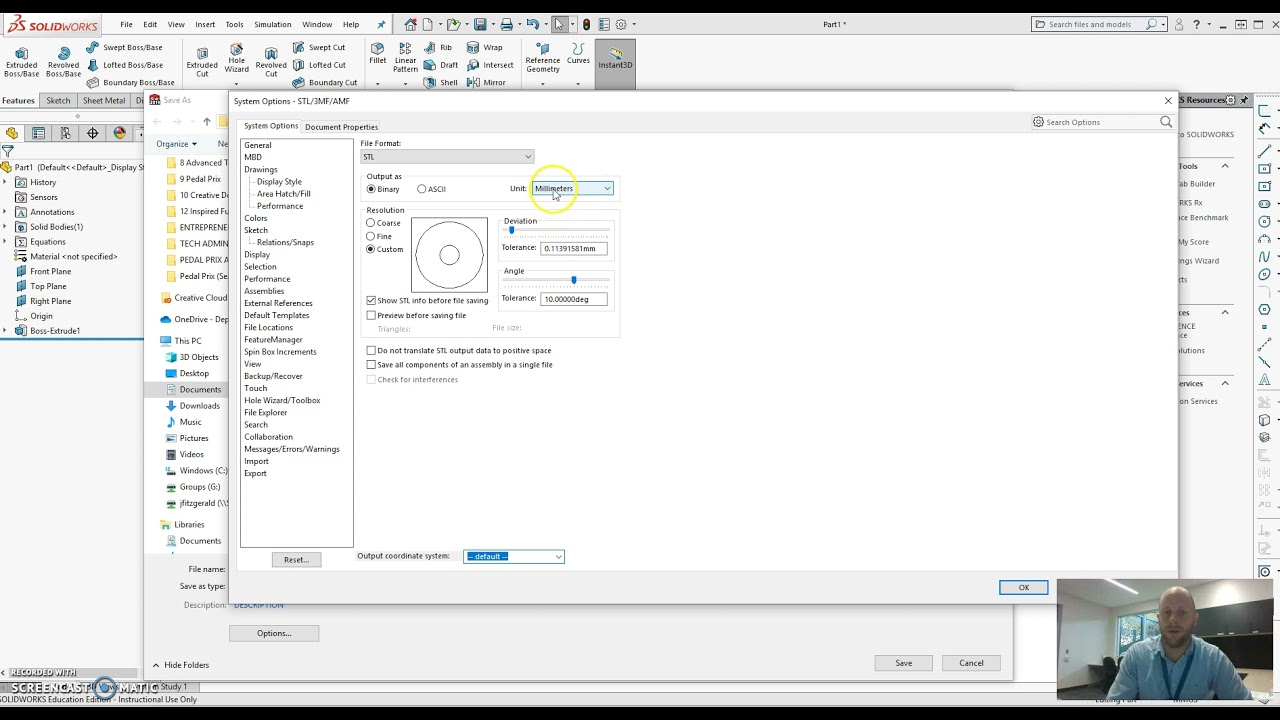Open the Insert menu
This screenshot has height=720, width=1280.
tap(205, 24)
